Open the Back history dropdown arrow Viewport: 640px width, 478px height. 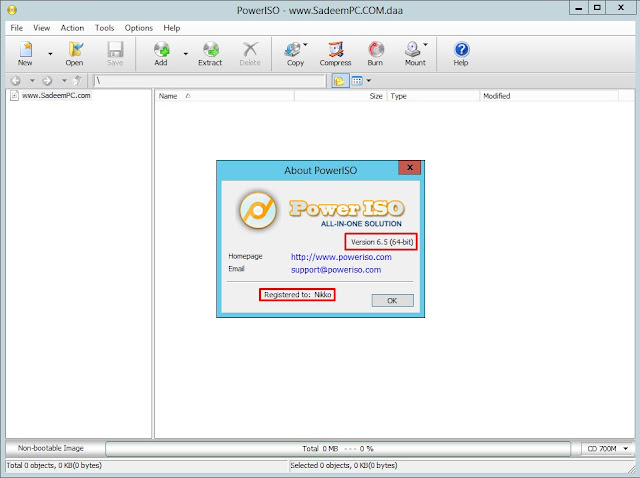[x=32, y=81]
